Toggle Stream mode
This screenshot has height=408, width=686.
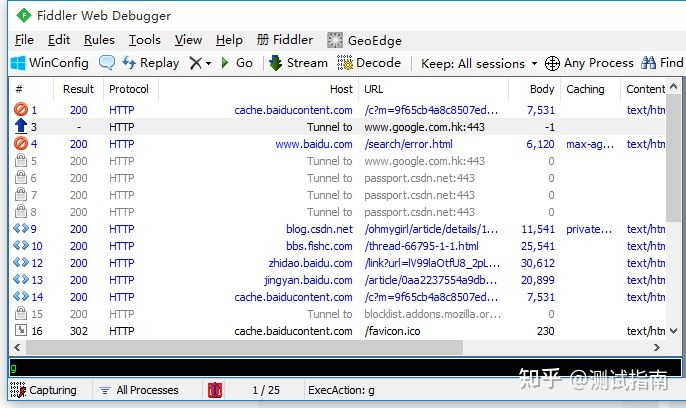[x=298, y=63]
